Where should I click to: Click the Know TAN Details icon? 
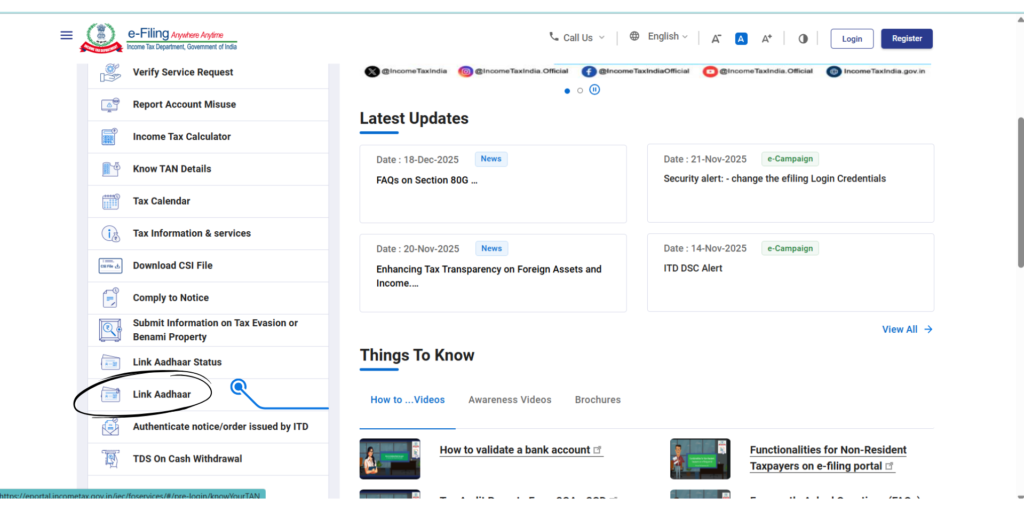click(x=110, y=169)
